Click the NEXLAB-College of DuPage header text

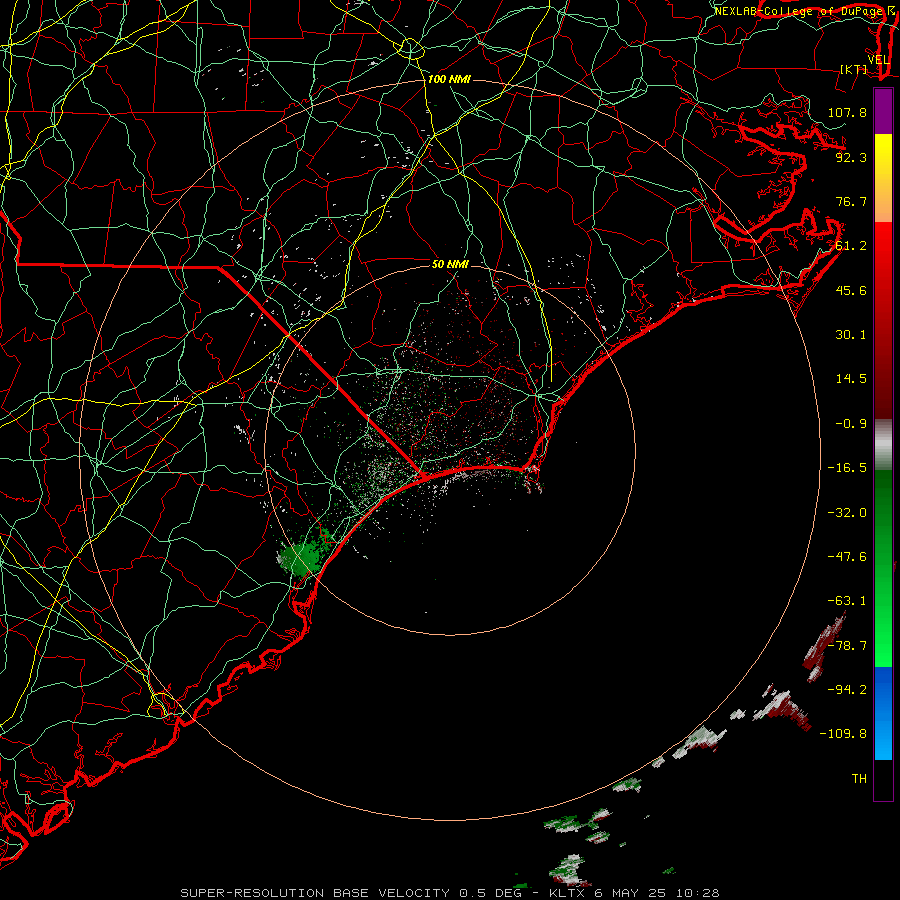pos(800,11)
